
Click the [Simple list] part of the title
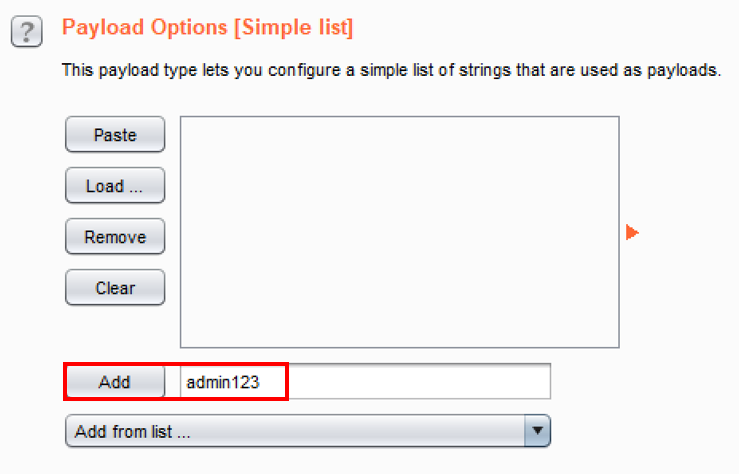pyautogui.click(x=293, y=28)
